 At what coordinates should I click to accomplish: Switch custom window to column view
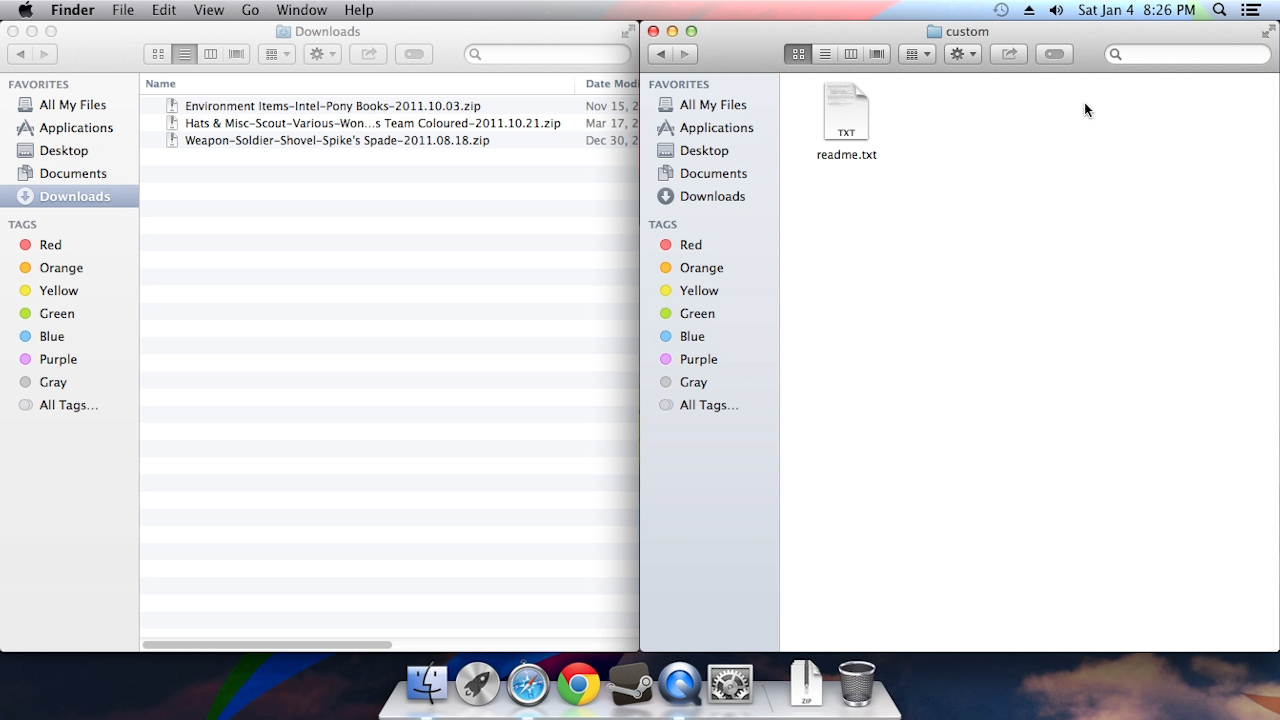(851, 54)
